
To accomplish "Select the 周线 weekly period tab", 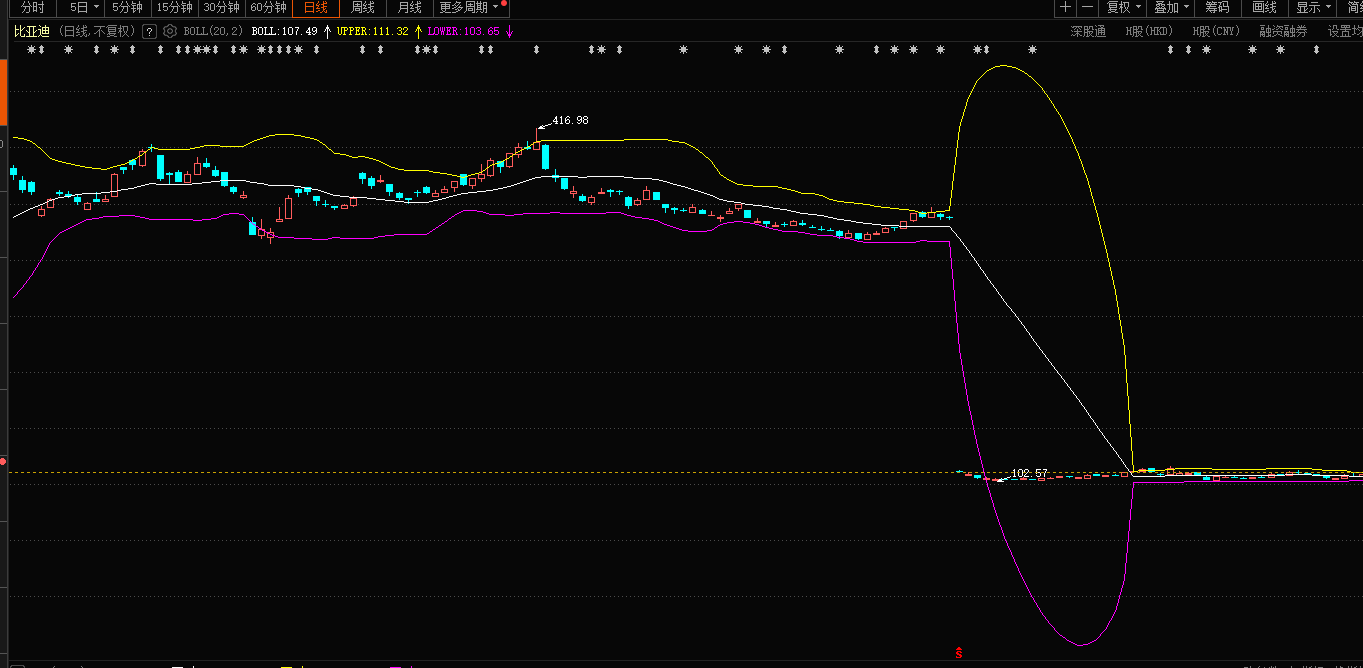I will click(363, 8).
